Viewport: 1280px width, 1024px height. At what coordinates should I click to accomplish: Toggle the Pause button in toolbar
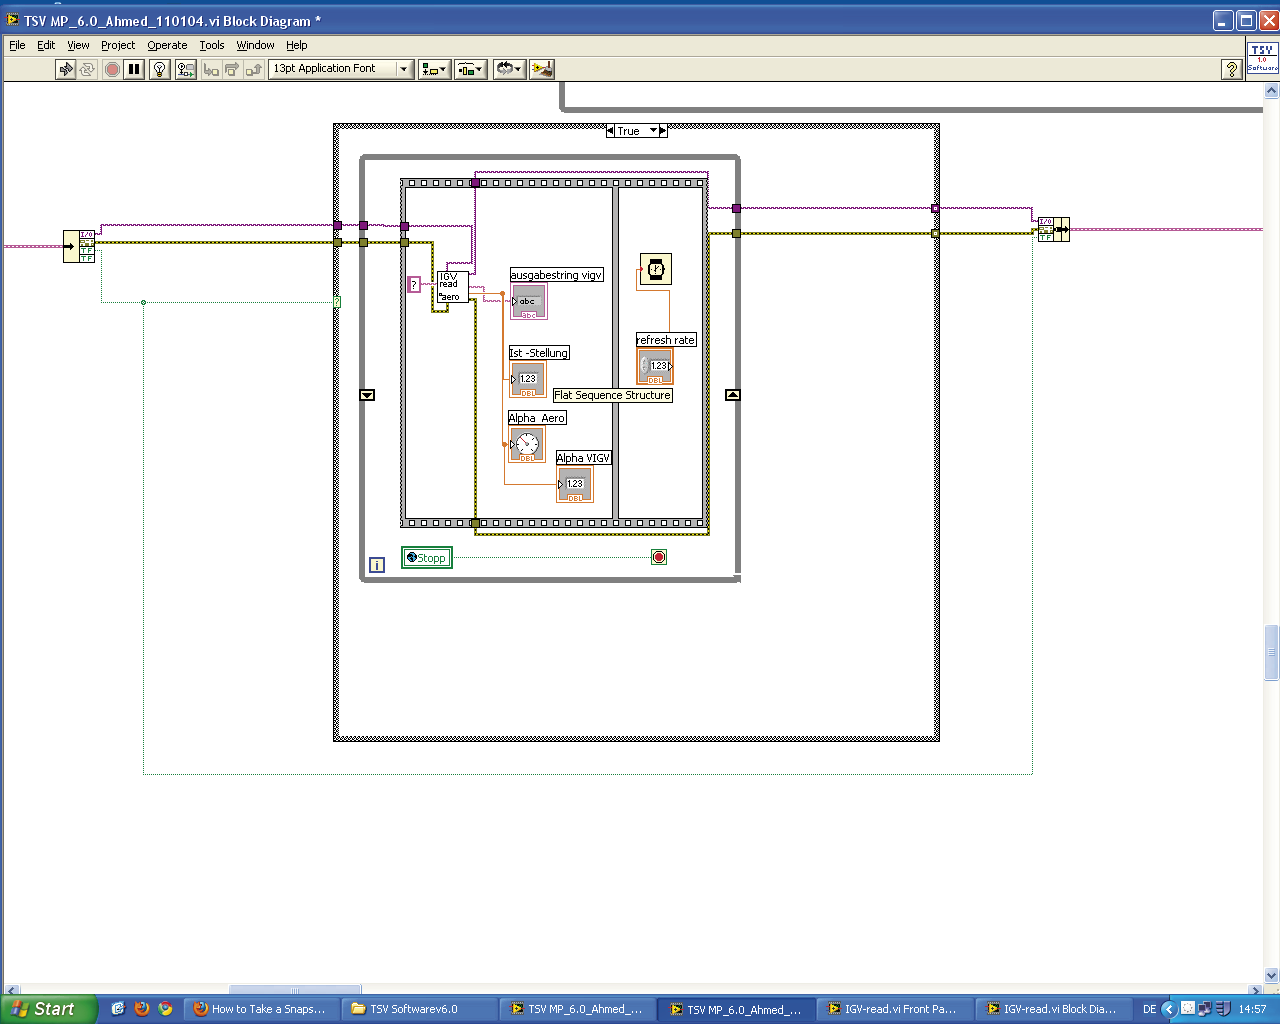[x=134, y=69]
